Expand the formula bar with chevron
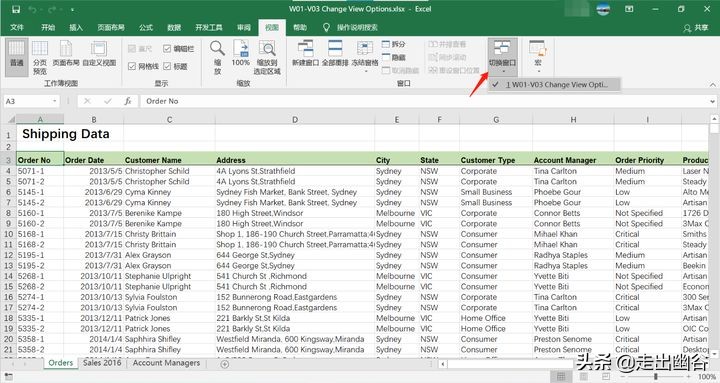Screen dimensions: 720x383 pyautogui.click(x=712, y=101)
